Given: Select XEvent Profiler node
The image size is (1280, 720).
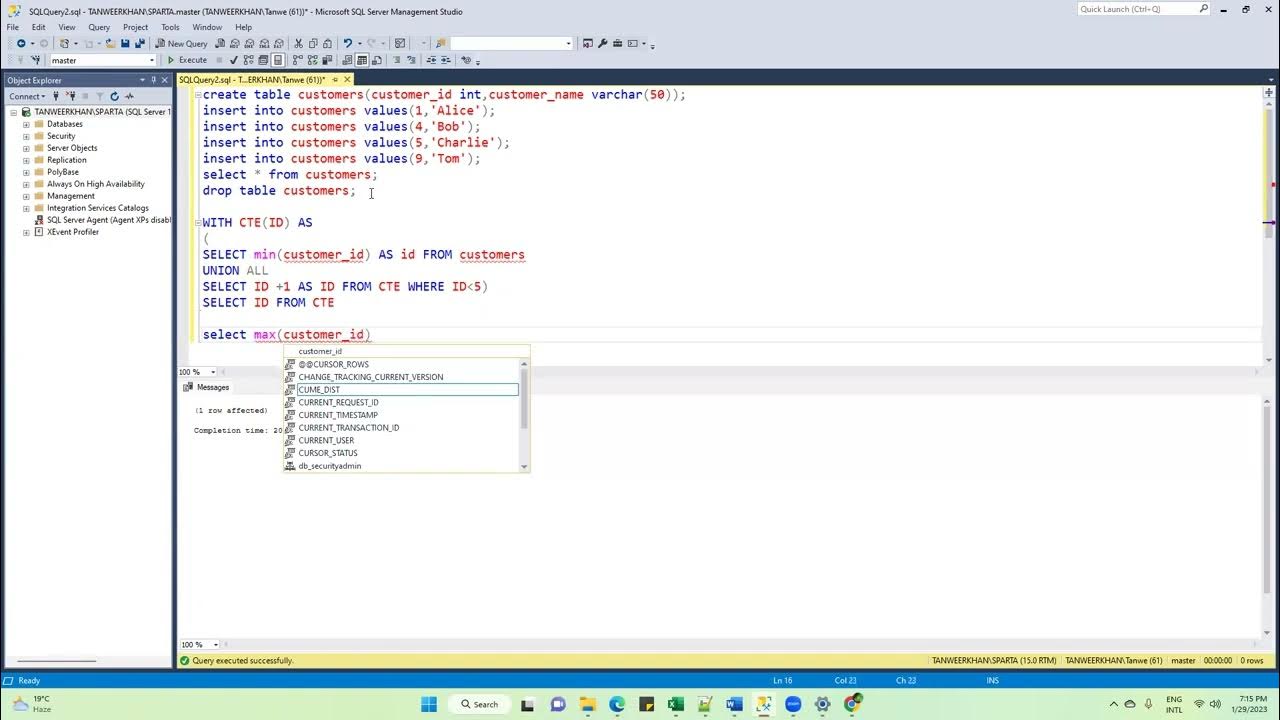Looking at the screenshot, I should 73,232.
